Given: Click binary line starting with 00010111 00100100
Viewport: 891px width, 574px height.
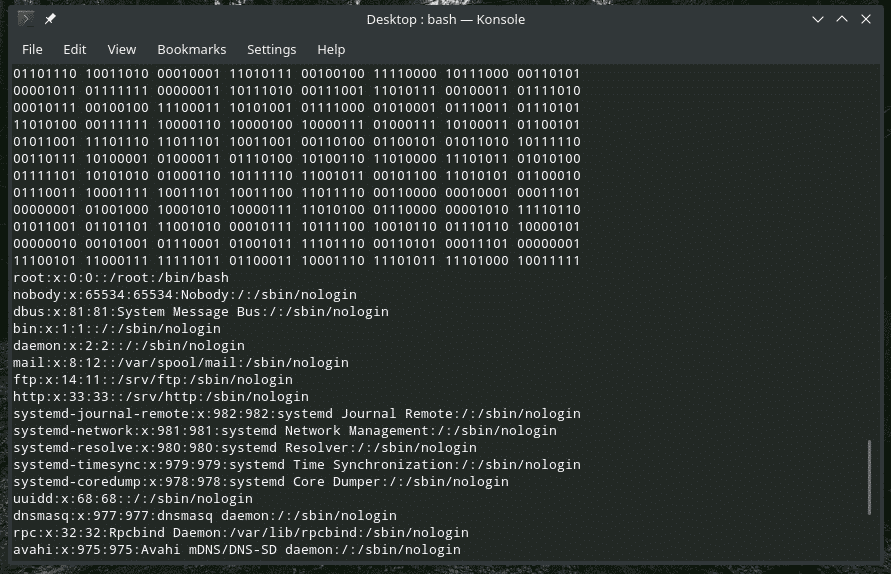Looking at the screenshot, I should point(297,107).
